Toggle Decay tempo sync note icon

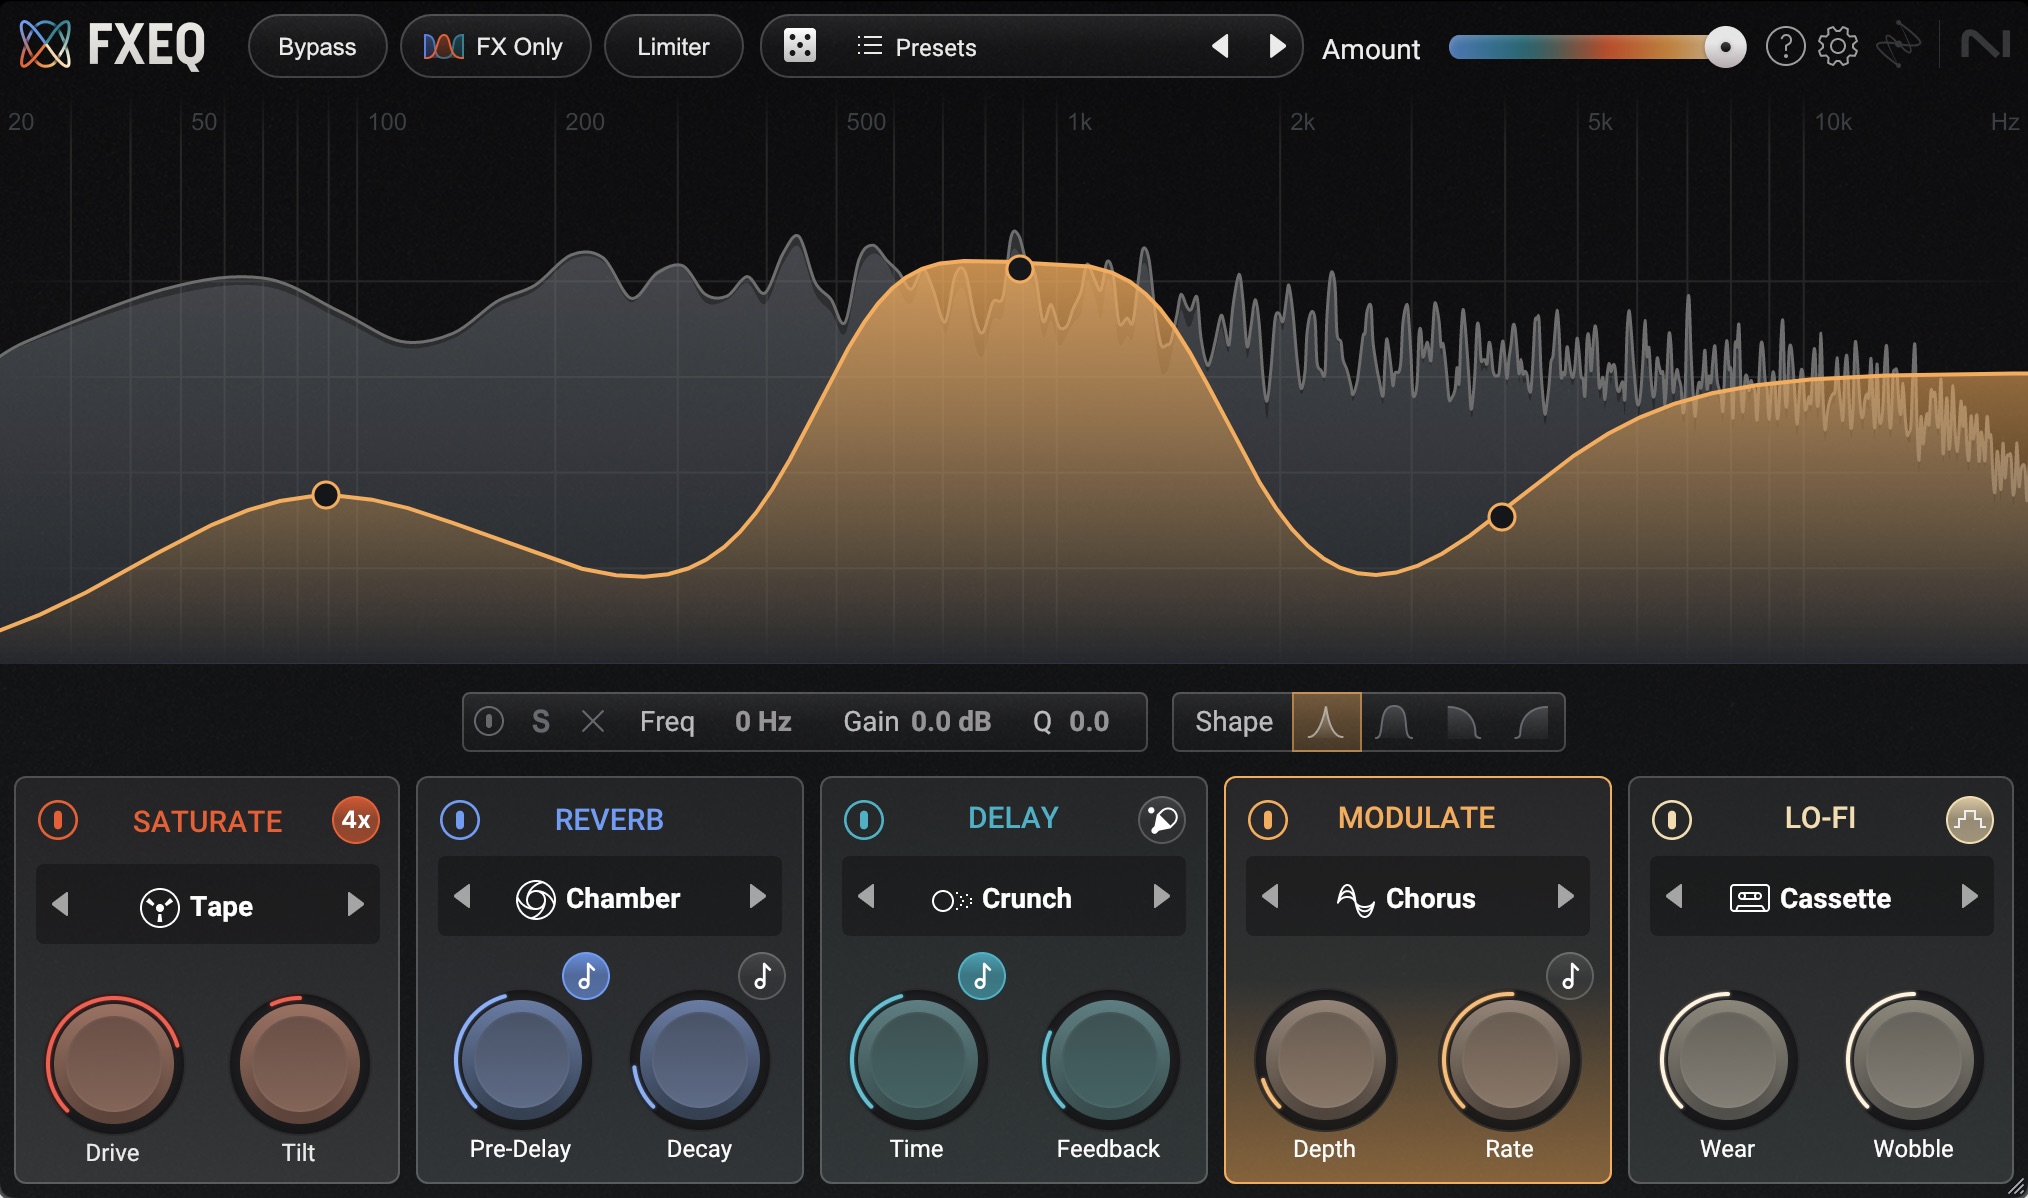coord(762,976)
